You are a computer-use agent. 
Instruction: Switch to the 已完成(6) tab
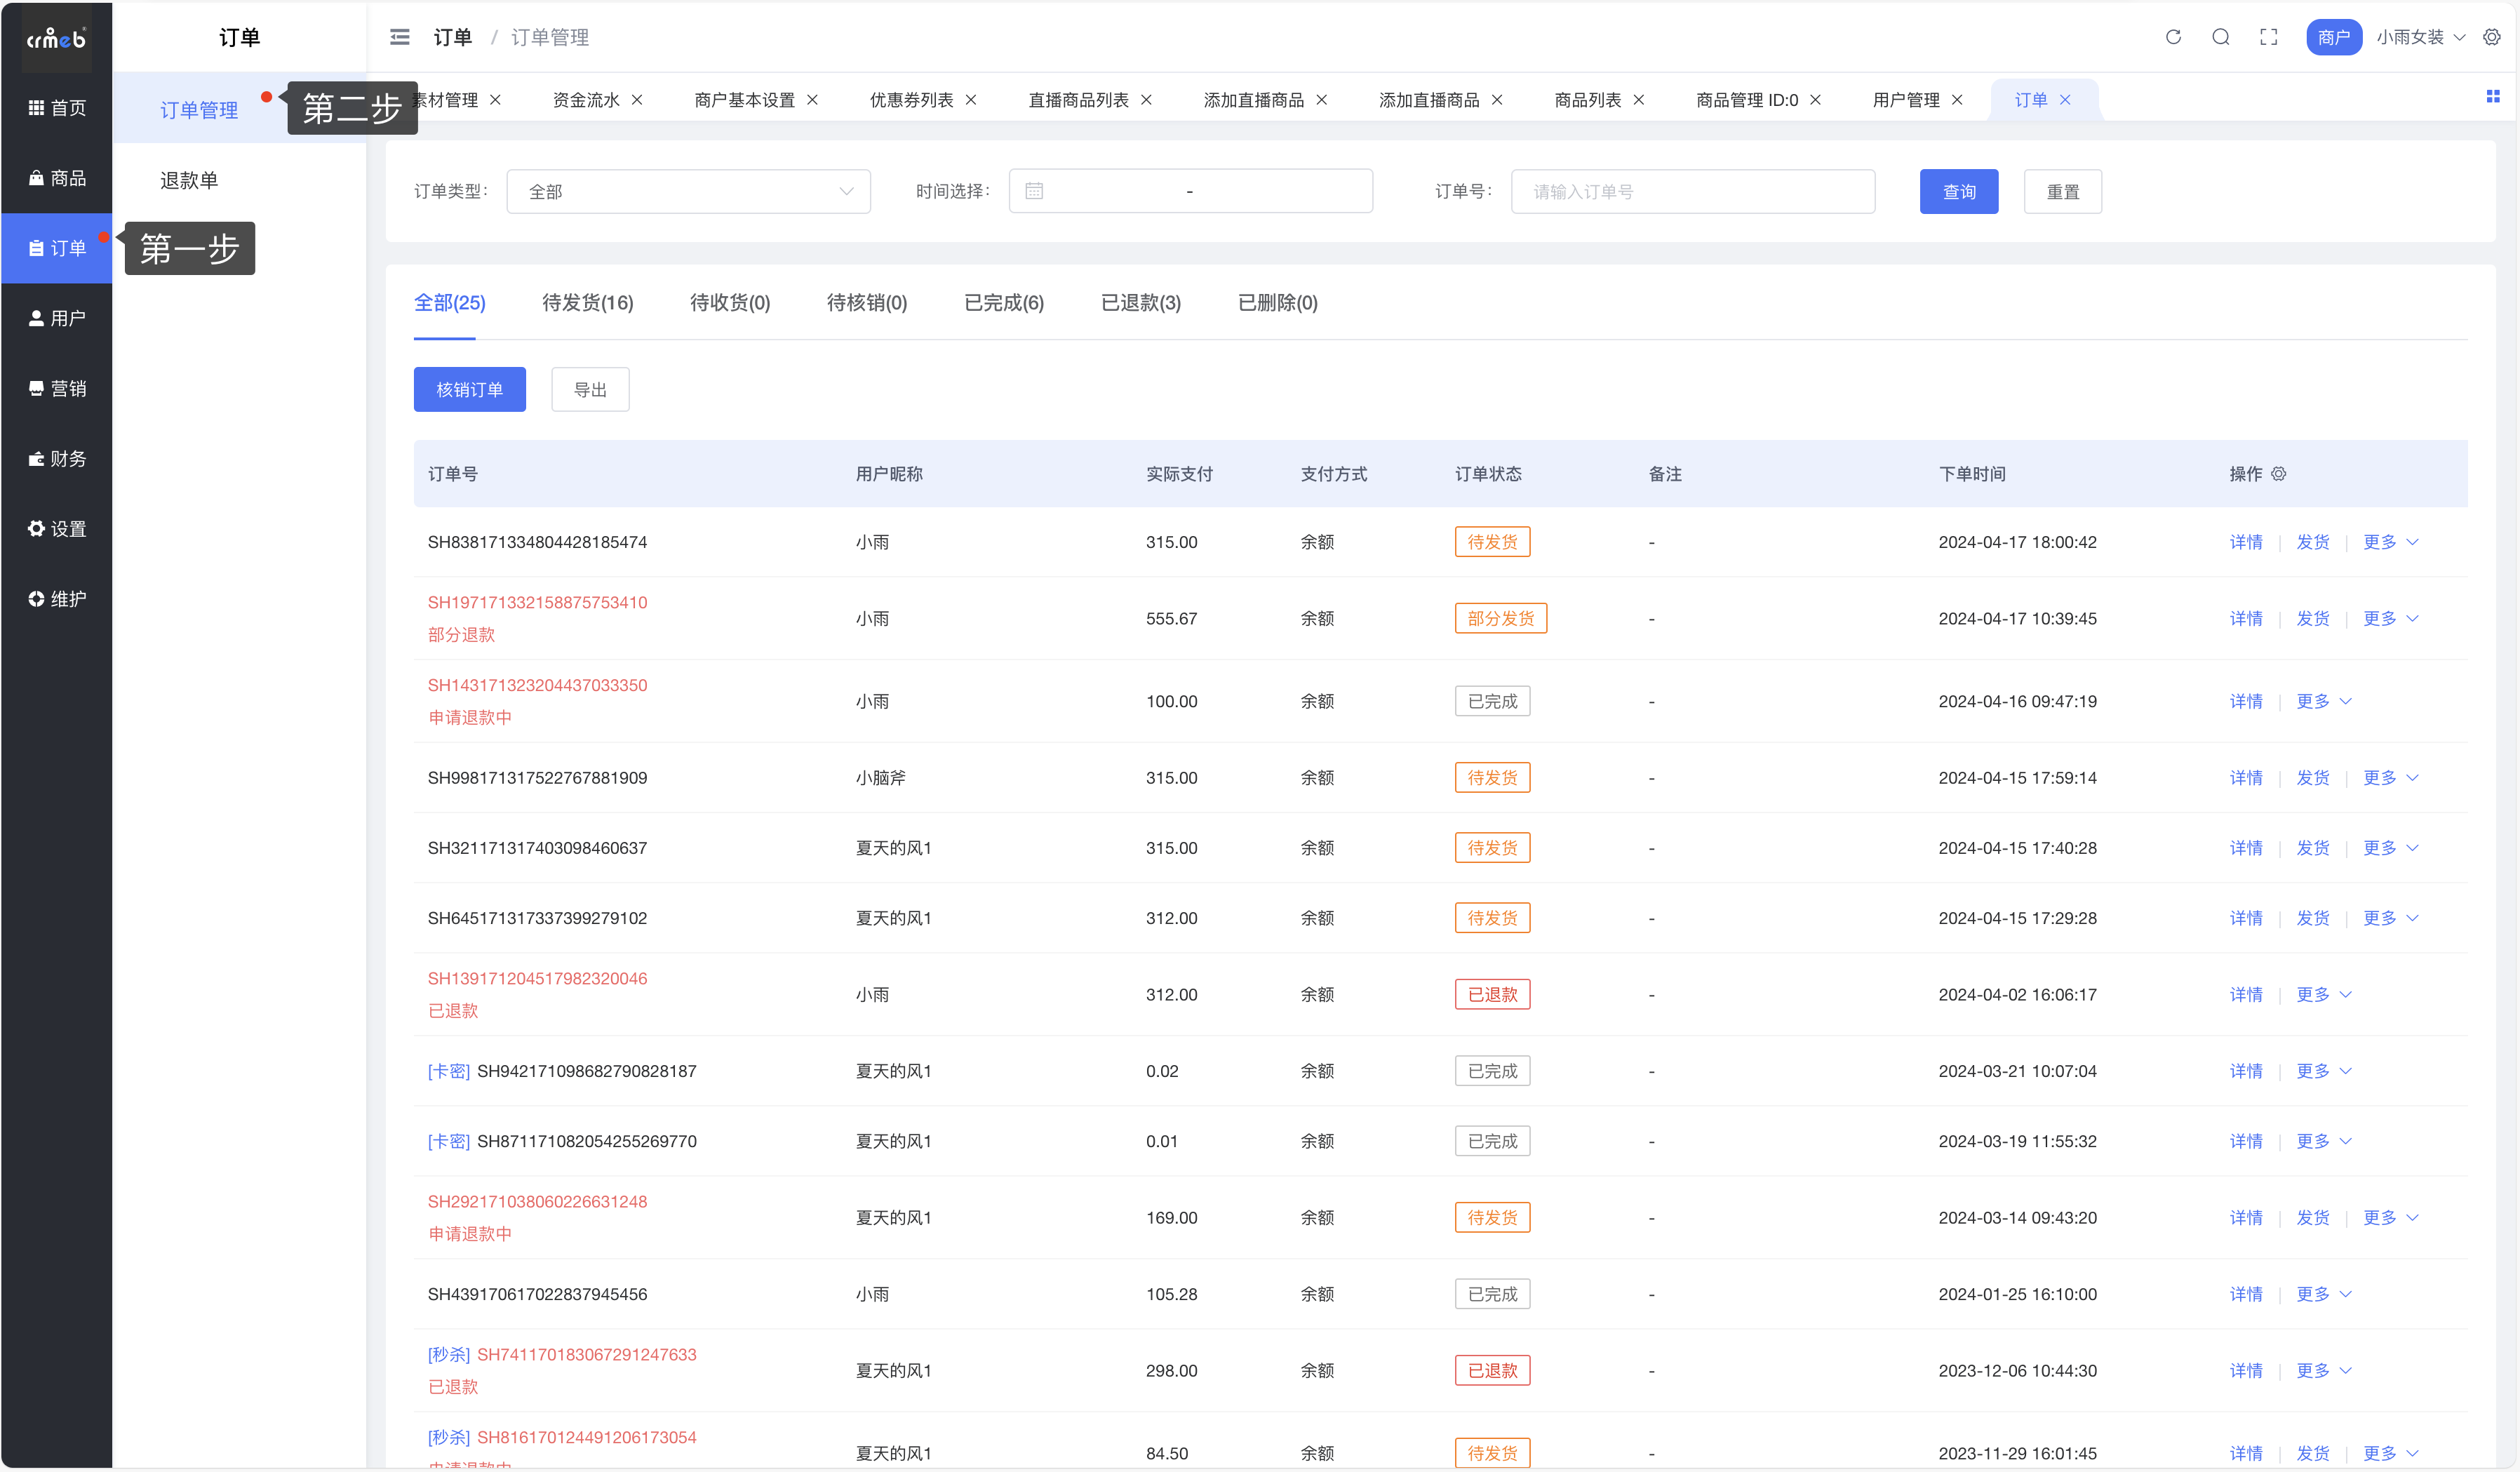(1004, 302)
